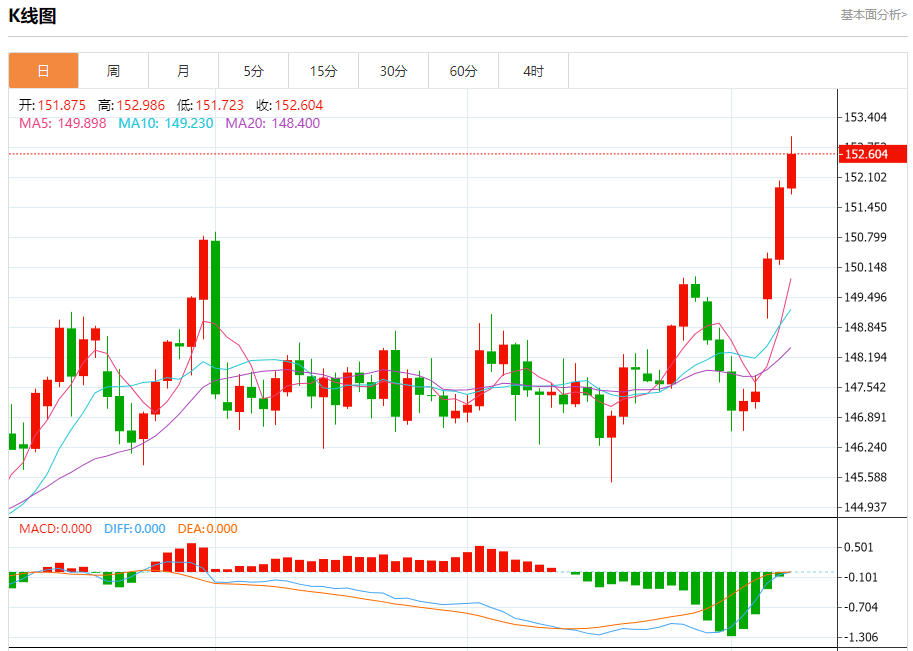Select the 日 daily chart tab

44,71
